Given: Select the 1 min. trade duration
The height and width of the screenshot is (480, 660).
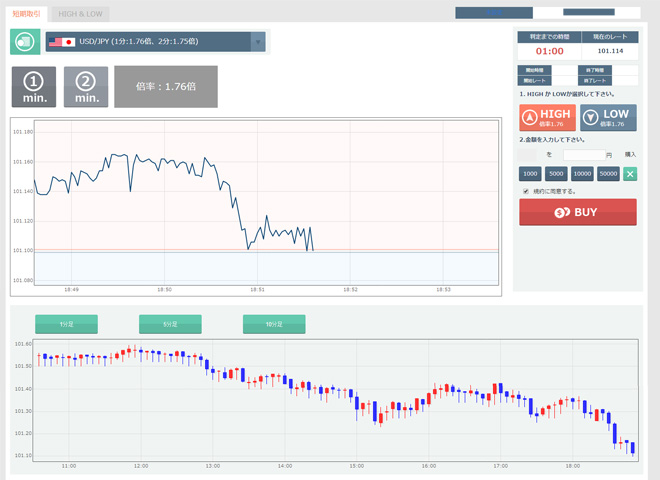Looking at the screenshot, I should [x=34, y=87].
